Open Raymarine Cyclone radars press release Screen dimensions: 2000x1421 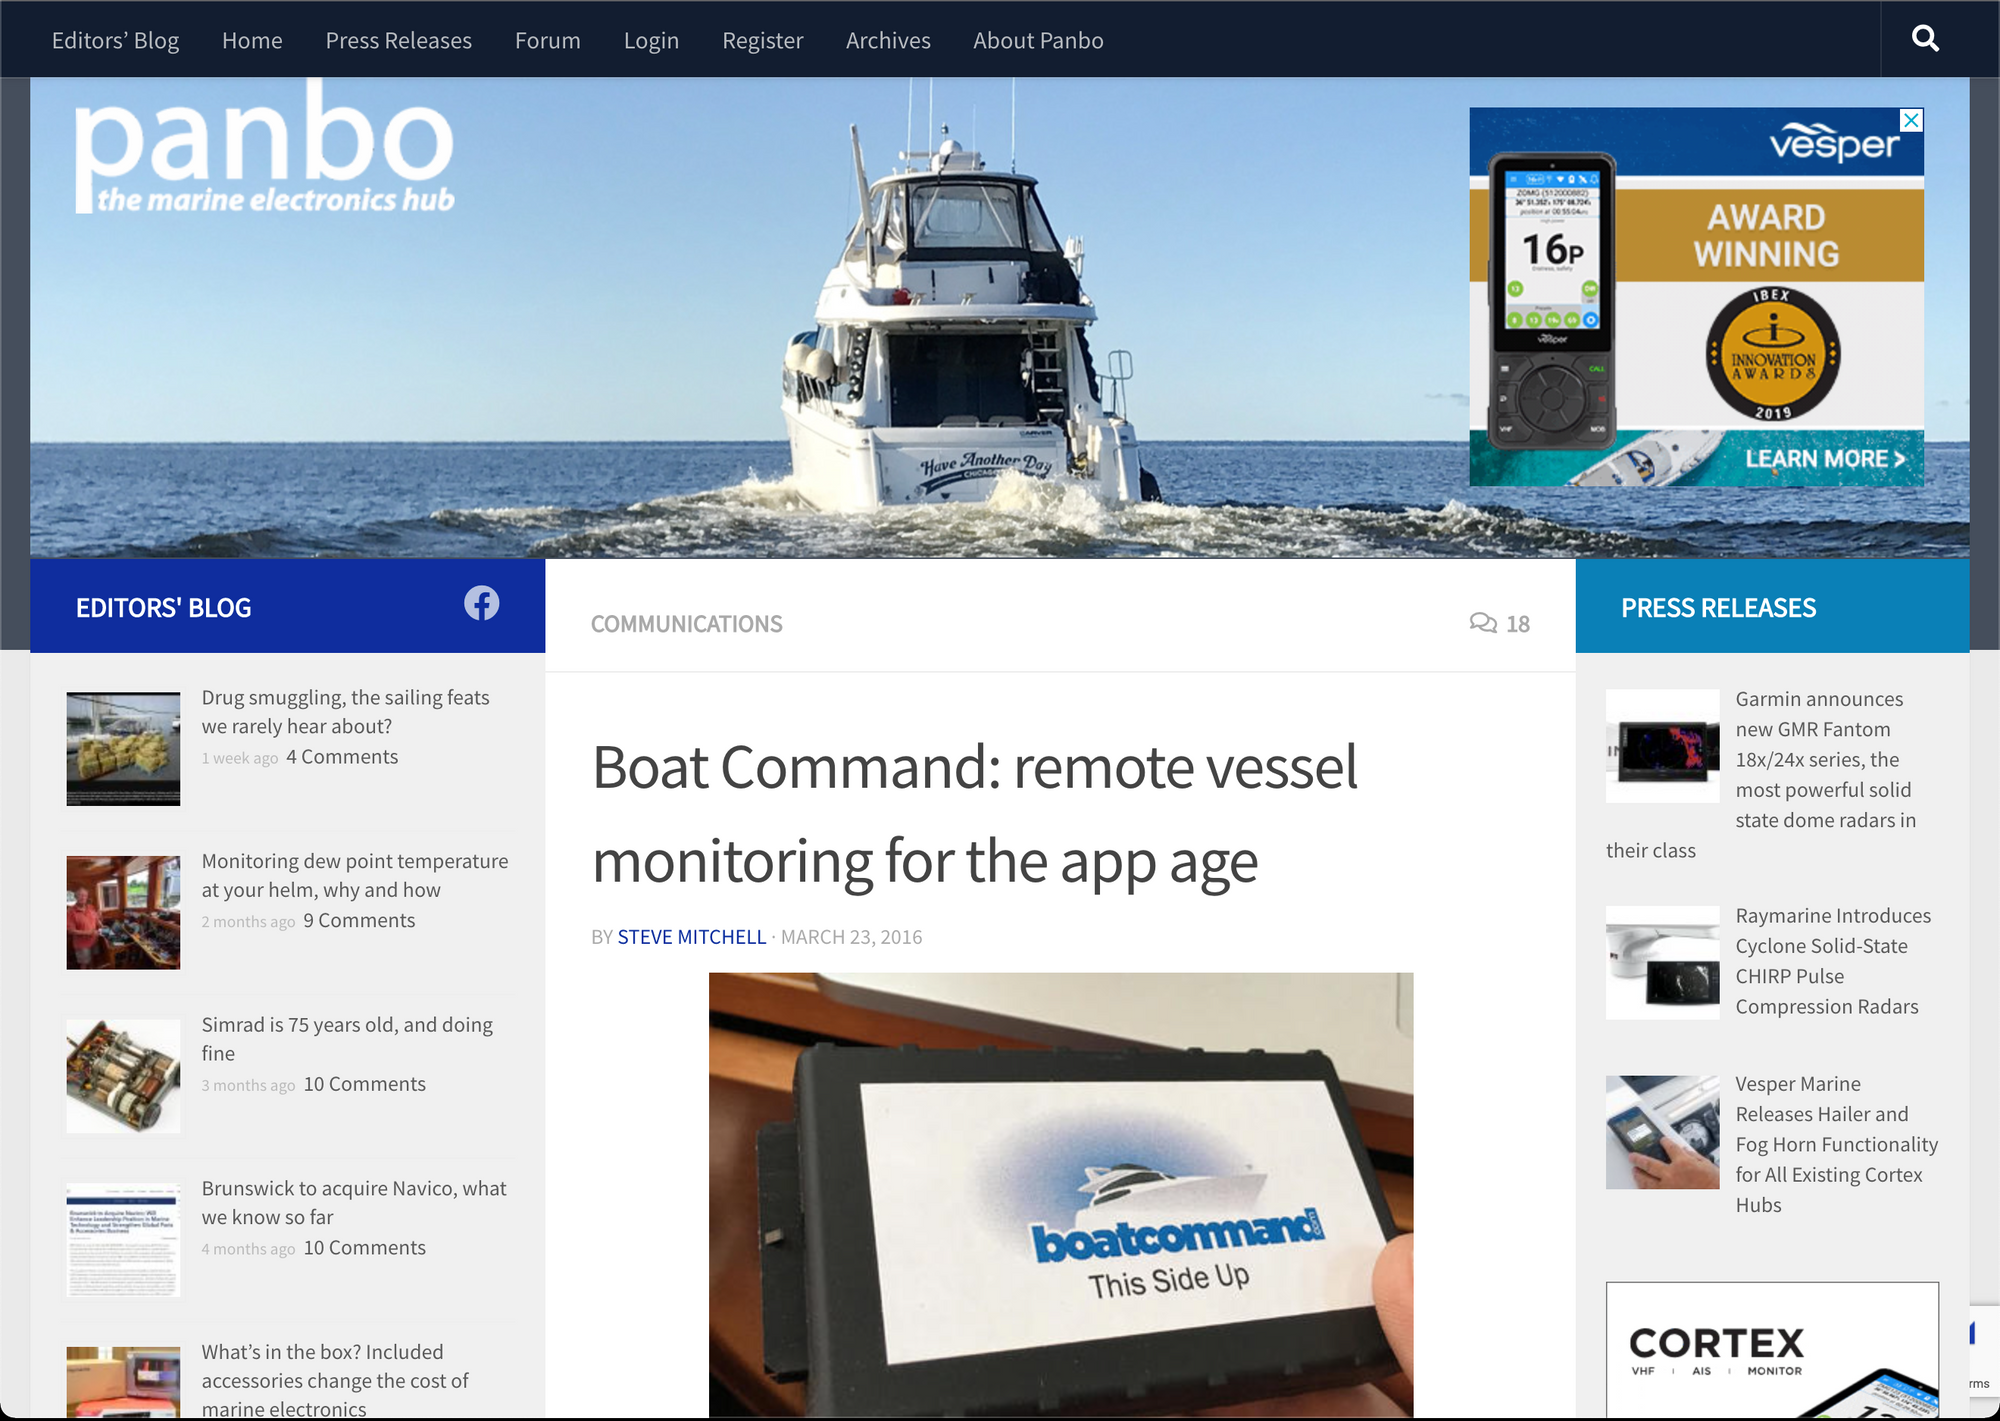(x=1826, y=960)
